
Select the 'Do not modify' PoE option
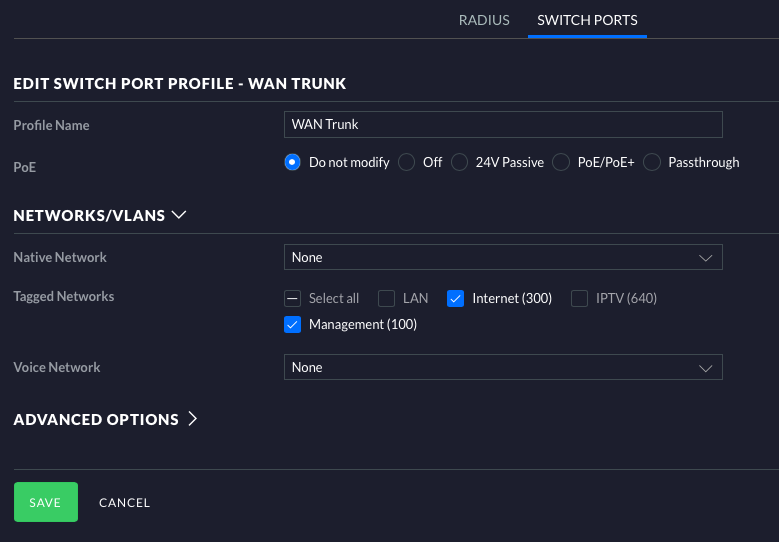(x=293, y=162)
